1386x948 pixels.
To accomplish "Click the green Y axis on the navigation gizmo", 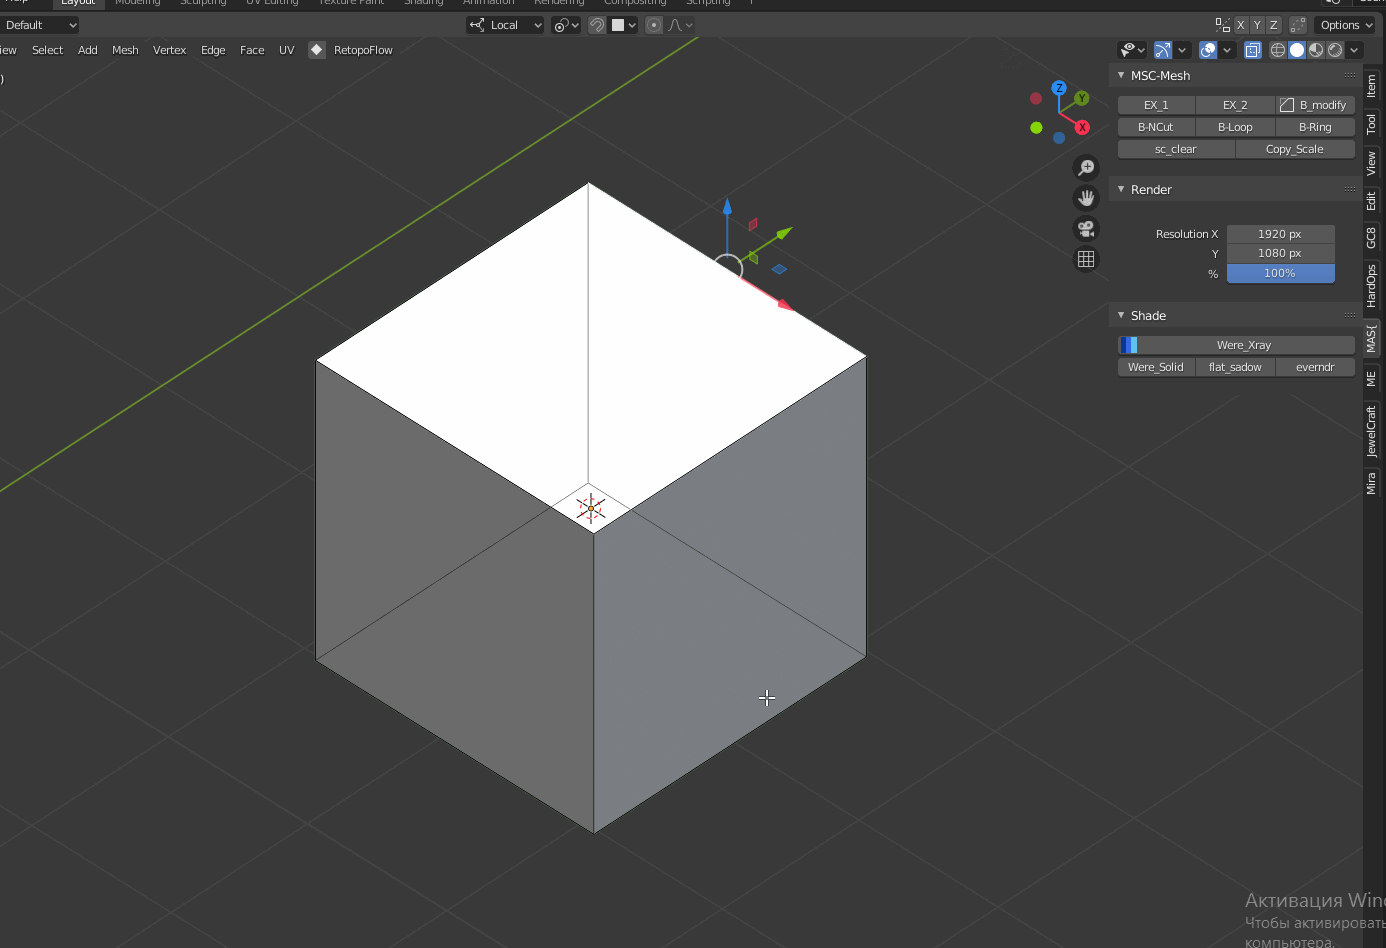I will point(1082,99).
